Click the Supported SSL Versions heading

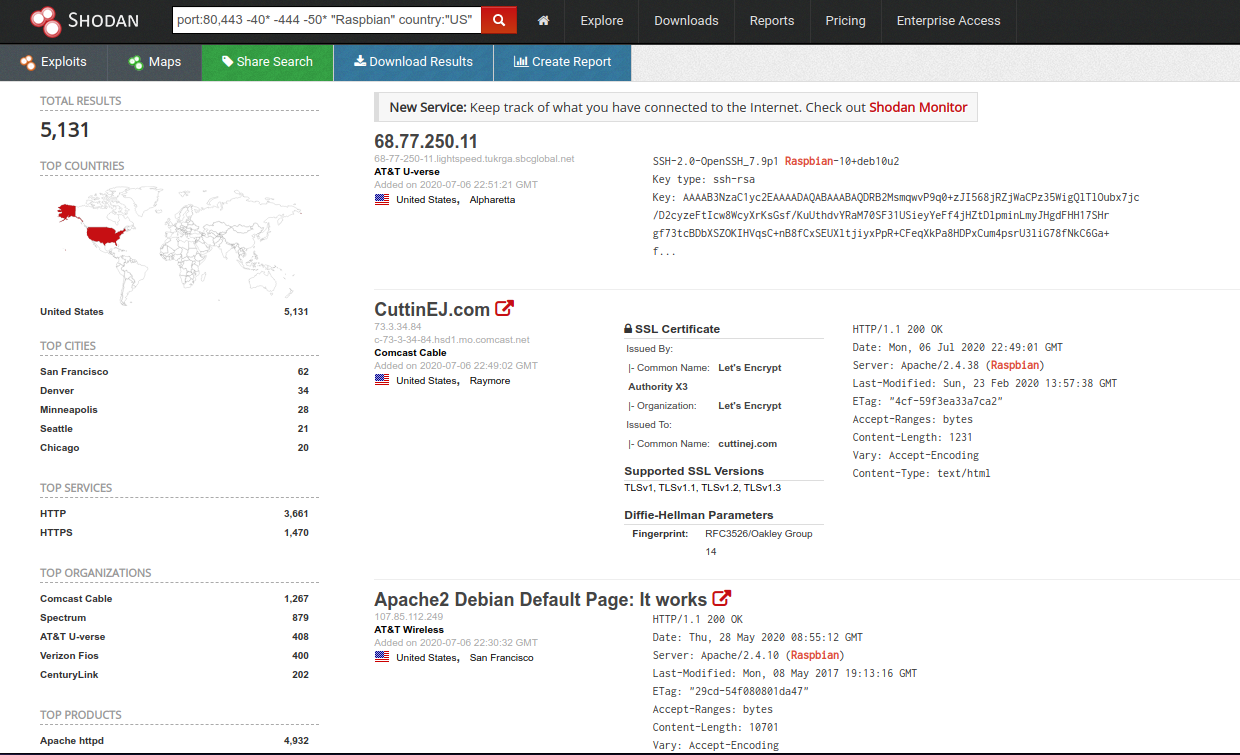click(694, 471)
